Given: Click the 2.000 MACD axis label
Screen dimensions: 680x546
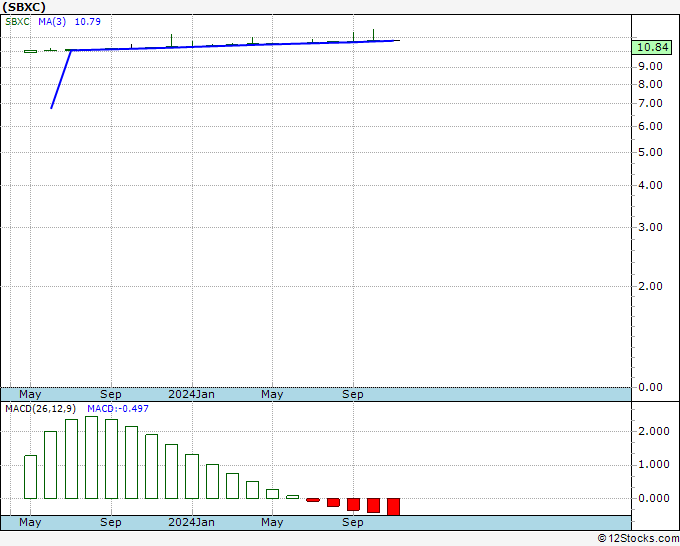Looking at the screenshot, I should (652, 431).
